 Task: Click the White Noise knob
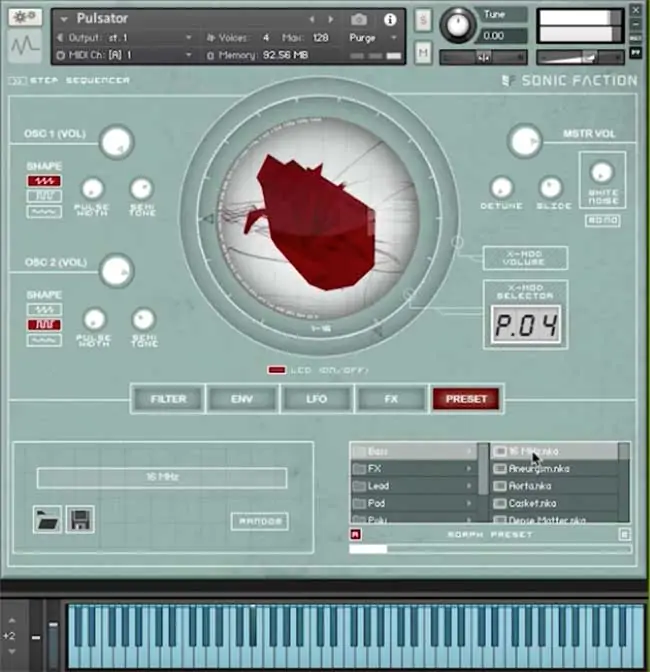click(602, 172)
